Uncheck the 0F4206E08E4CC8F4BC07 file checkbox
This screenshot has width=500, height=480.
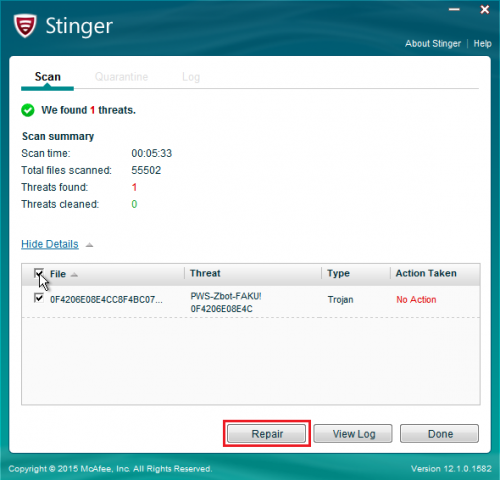pyautogui.click(x=39, y=298)
